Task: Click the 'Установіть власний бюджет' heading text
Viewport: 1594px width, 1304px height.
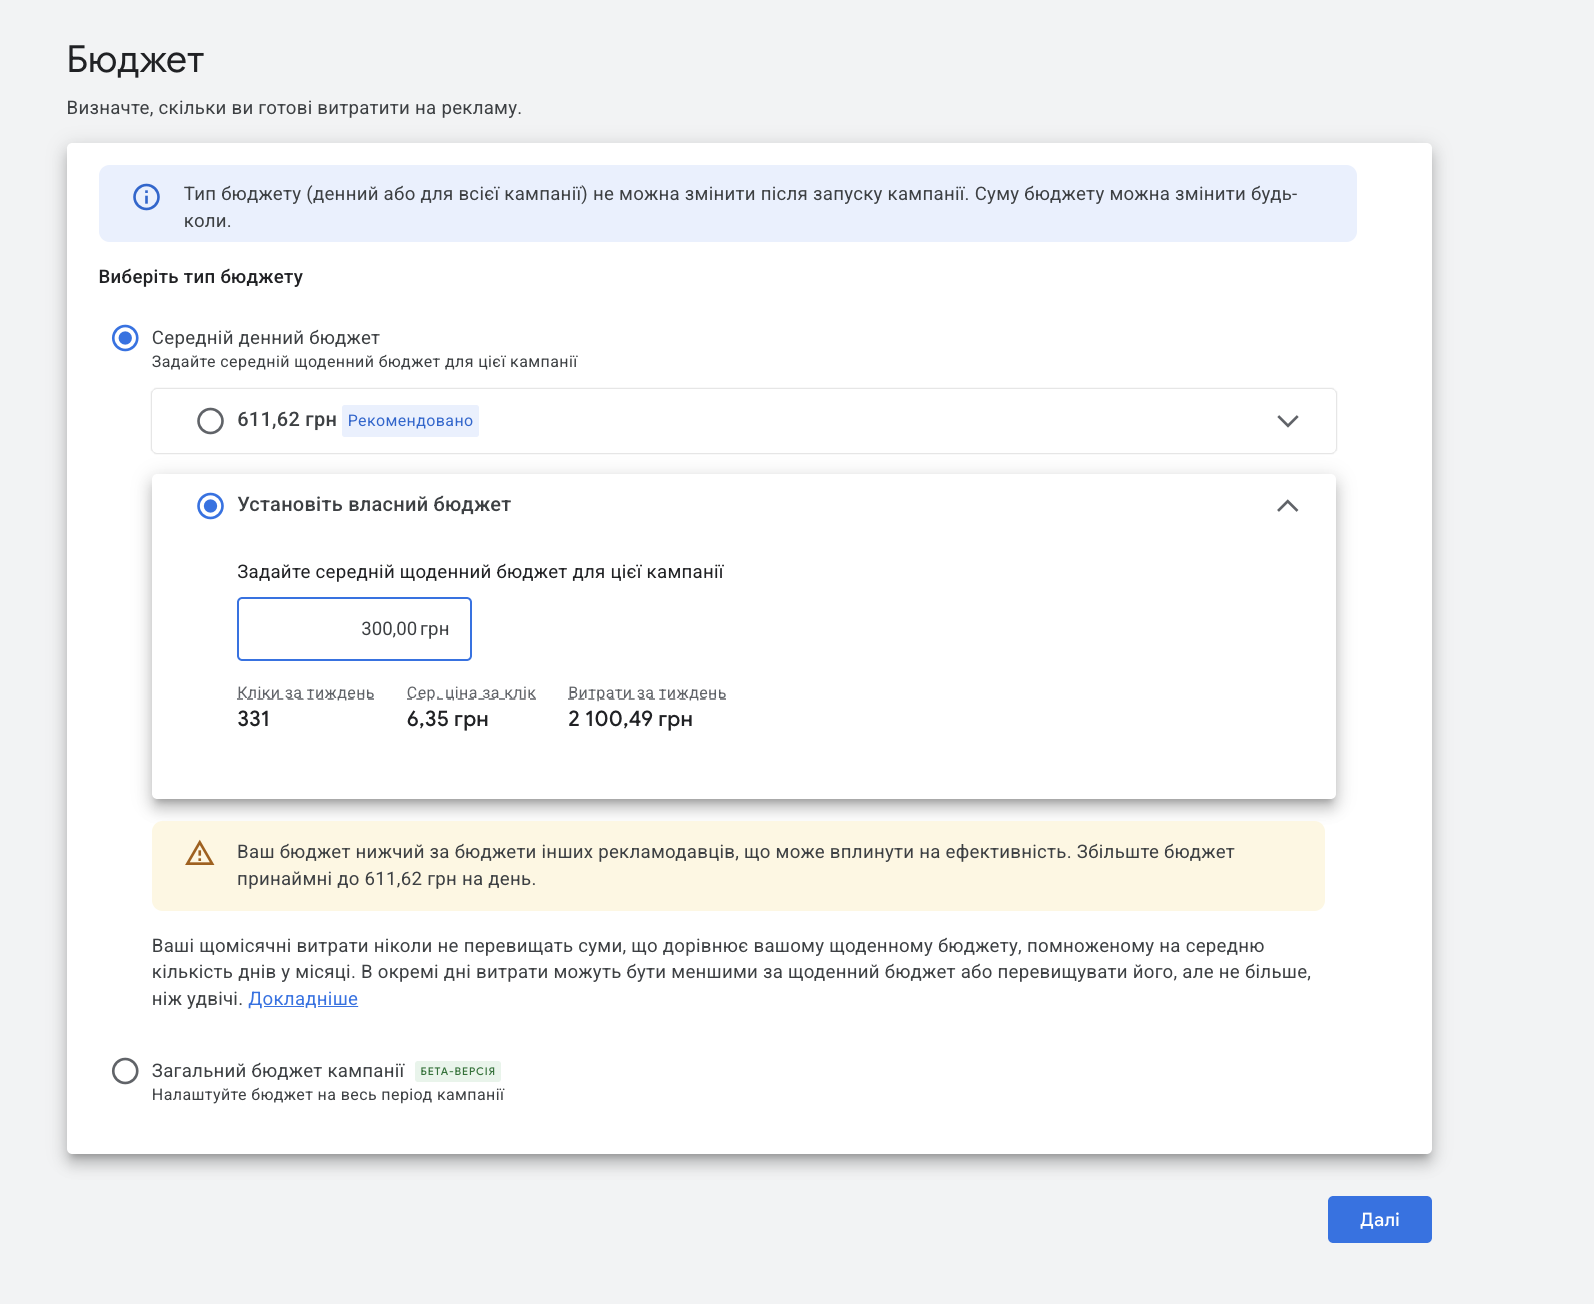Action: pyautogui.click(x=374, y=505)
